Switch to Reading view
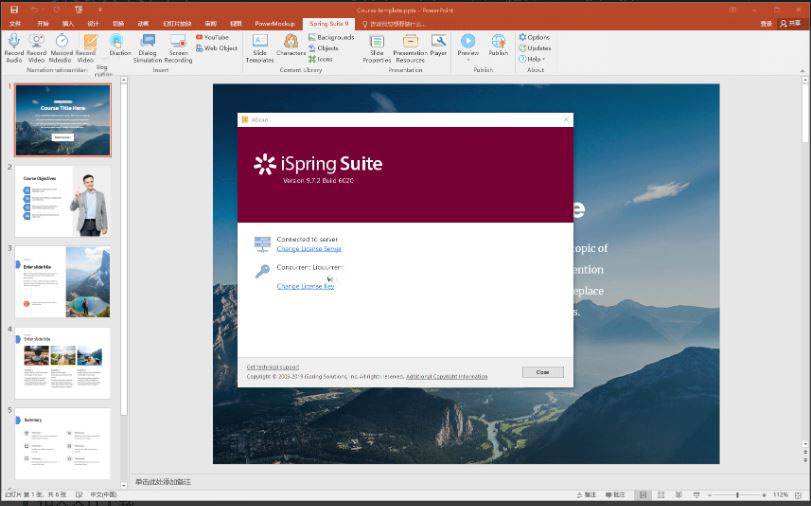The width and height of the screenshot is (811, 506). [x=678, y=495]
